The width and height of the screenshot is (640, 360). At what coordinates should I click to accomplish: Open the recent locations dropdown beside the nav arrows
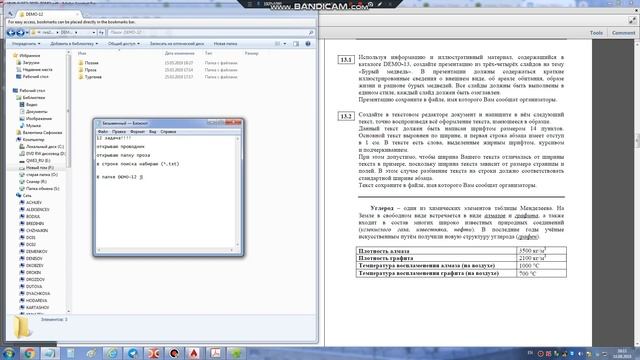(x=27, y=32)
